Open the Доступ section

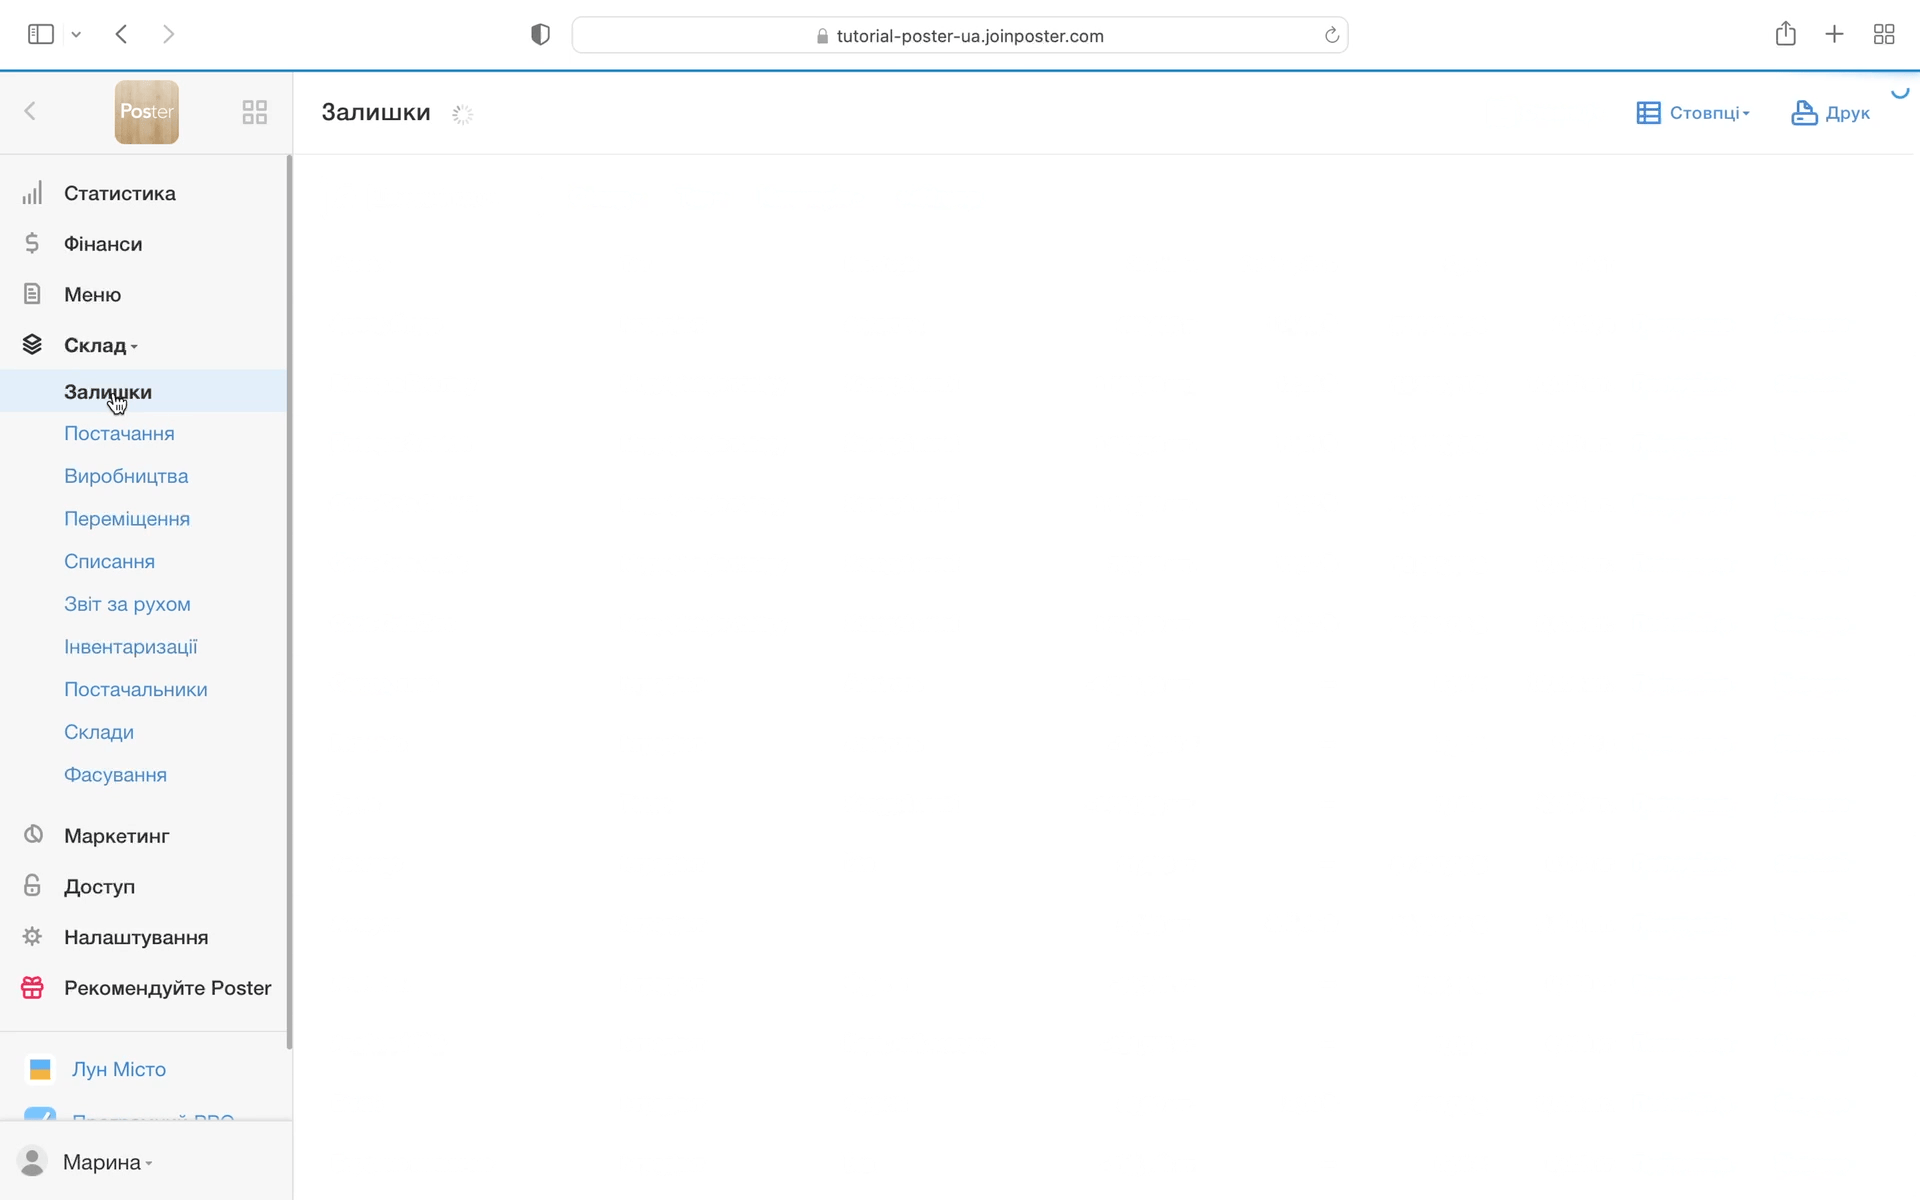tap(99, 887)
